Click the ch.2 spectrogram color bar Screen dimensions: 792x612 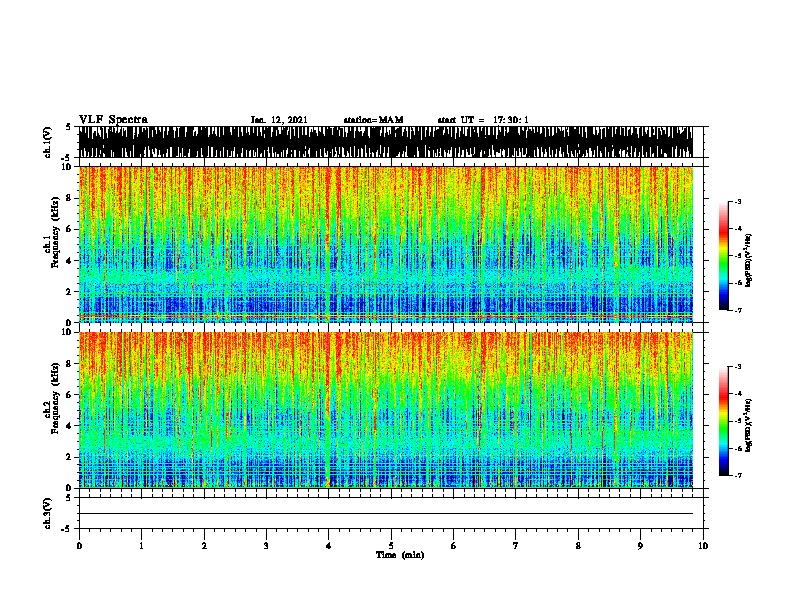[724, 421]
